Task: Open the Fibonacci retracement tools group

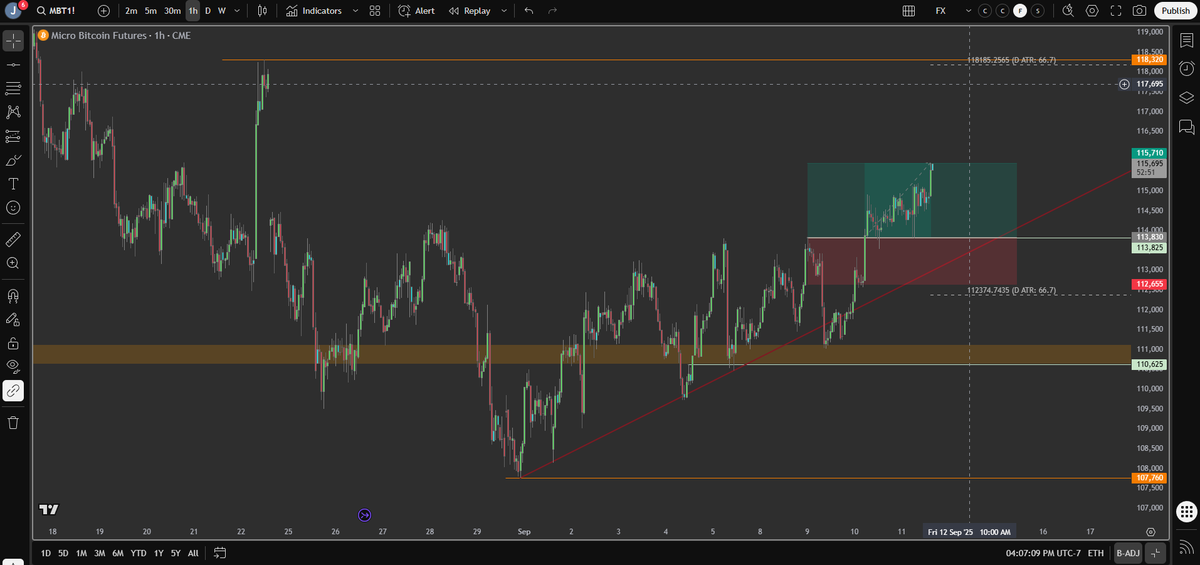Action: click(13, 87)
